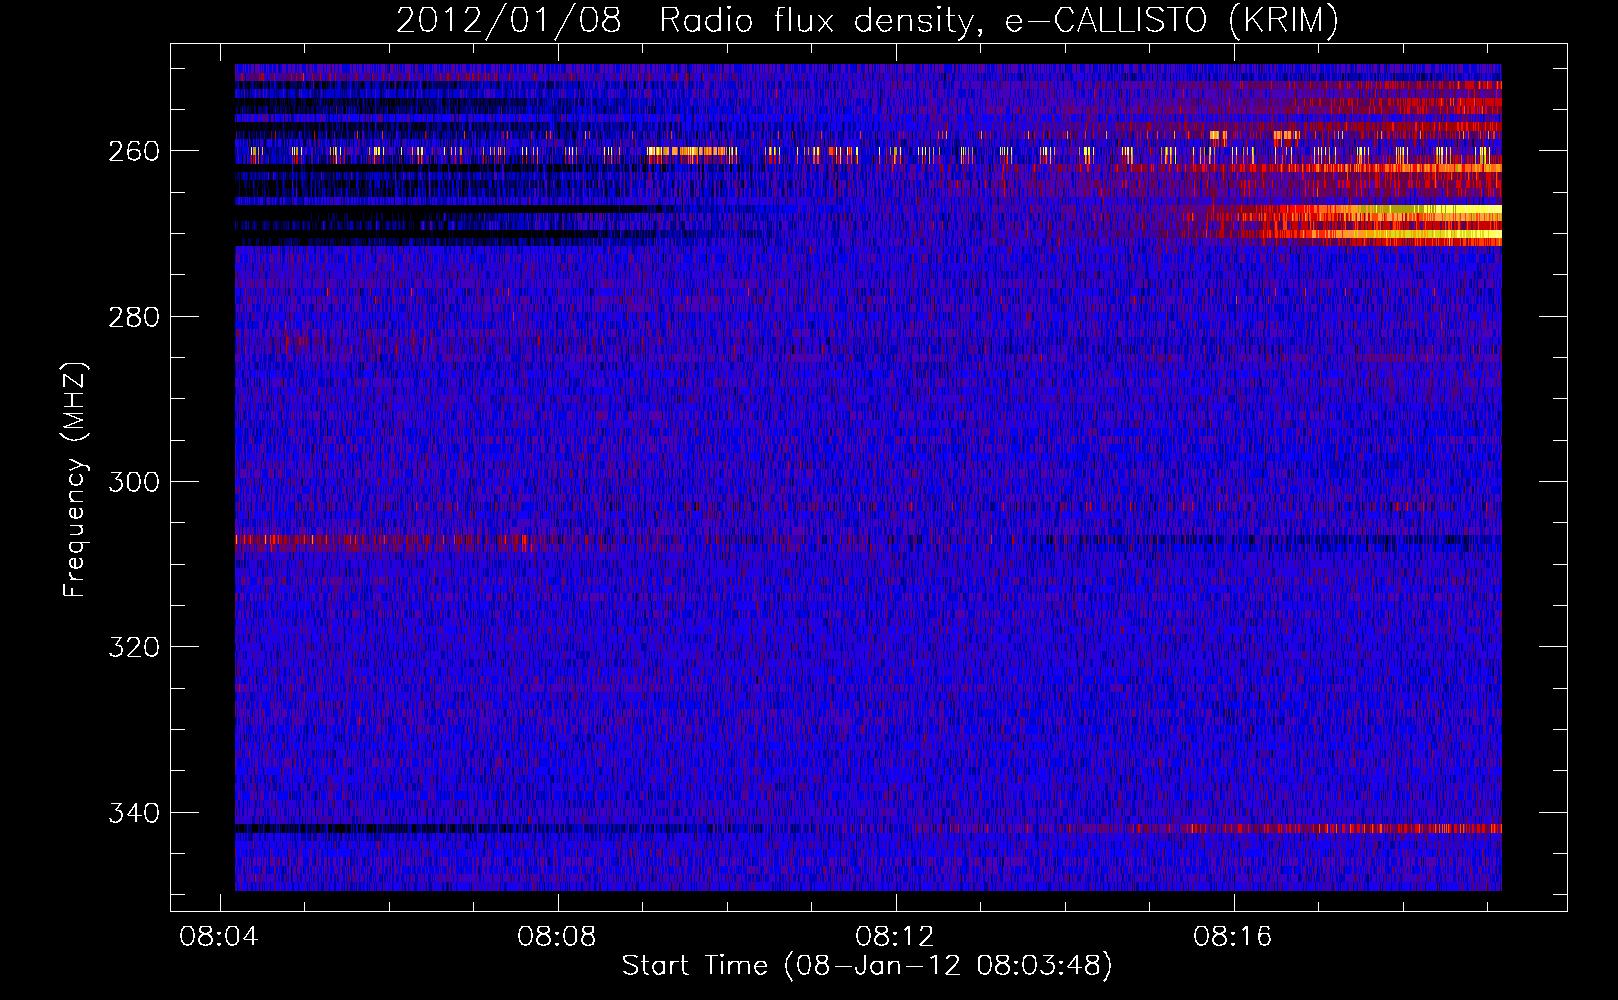
Task: Click the 'Frequency (MHZ)' y-axis label
Action: pos(75,480)
